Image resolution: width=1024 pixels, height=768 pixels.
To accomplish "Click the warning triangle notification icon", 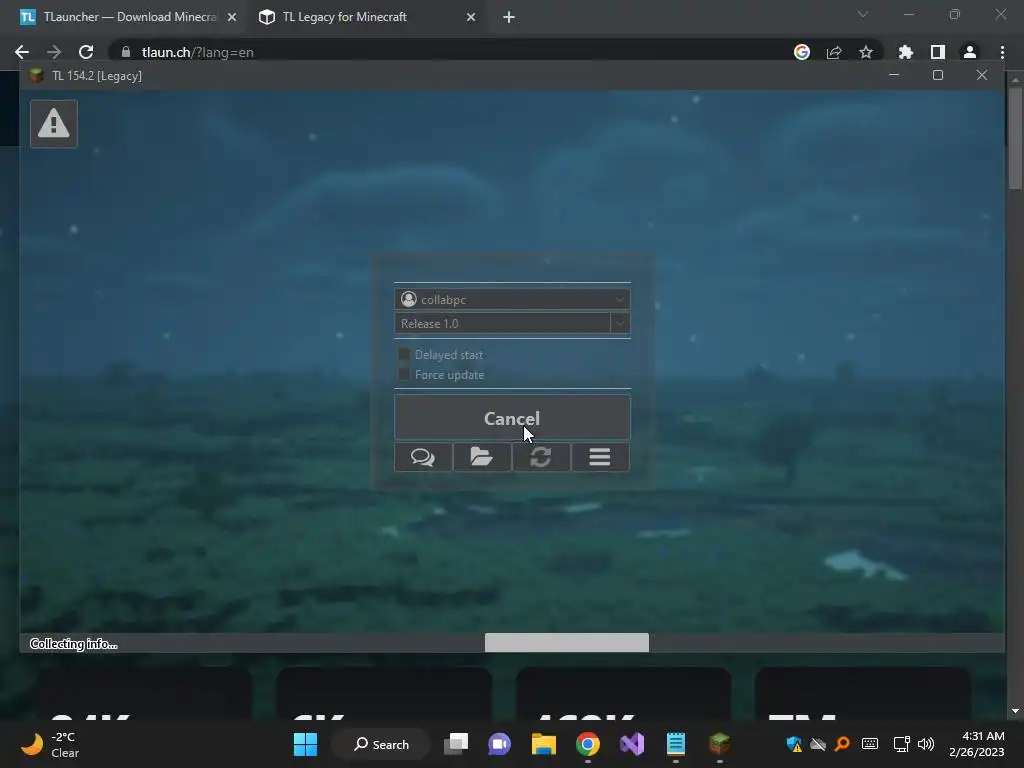I will [x=54, y=123].
